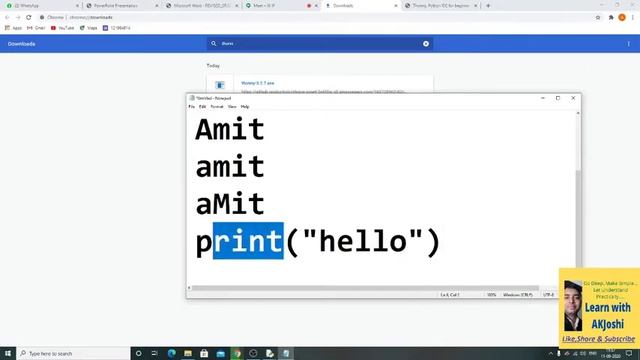Image resolution: width=640 pixels, height=360 pixels.
Task: Open the Chrome three-dot menu
Action: coord(633,18)
